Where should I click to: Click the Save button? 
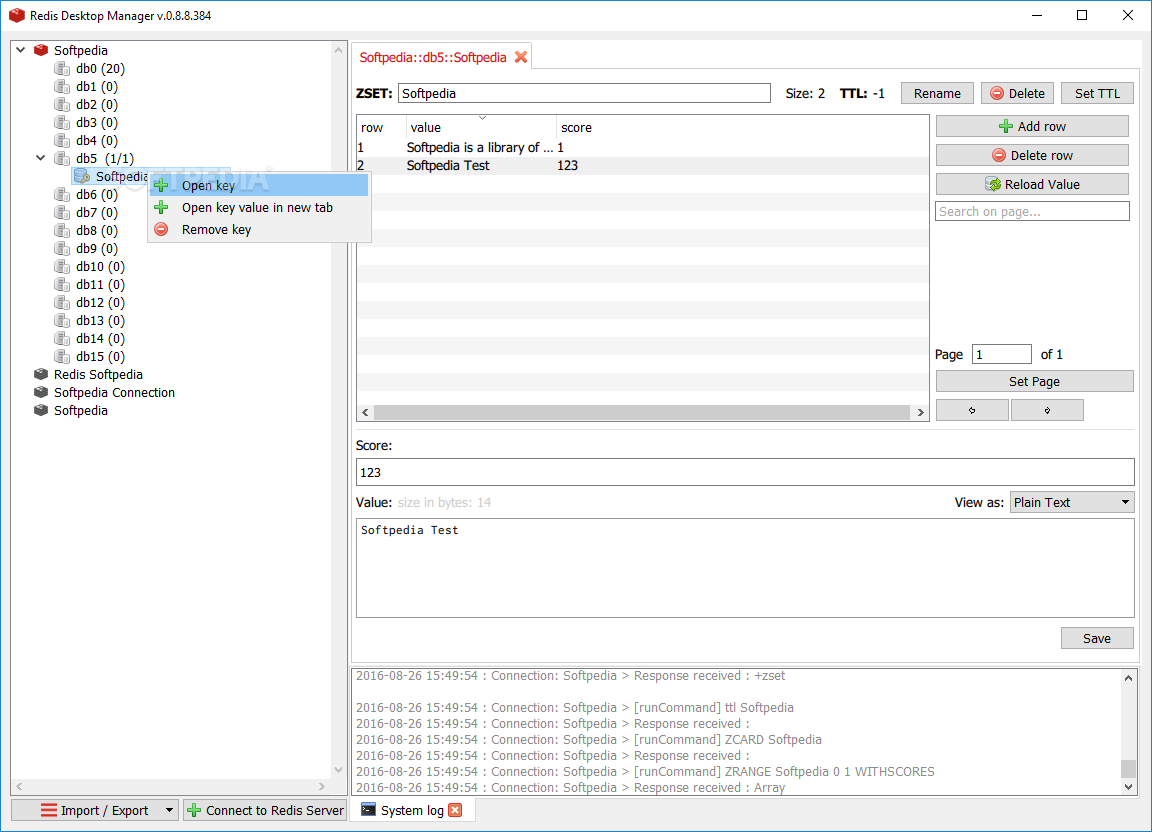[x=1097, y=639]
